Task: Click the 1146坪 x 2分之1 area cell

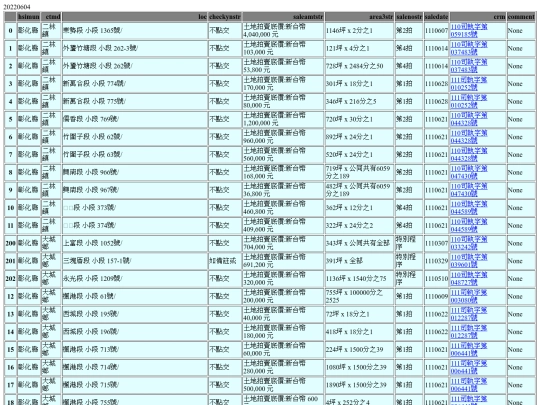Action: (359, 30)
